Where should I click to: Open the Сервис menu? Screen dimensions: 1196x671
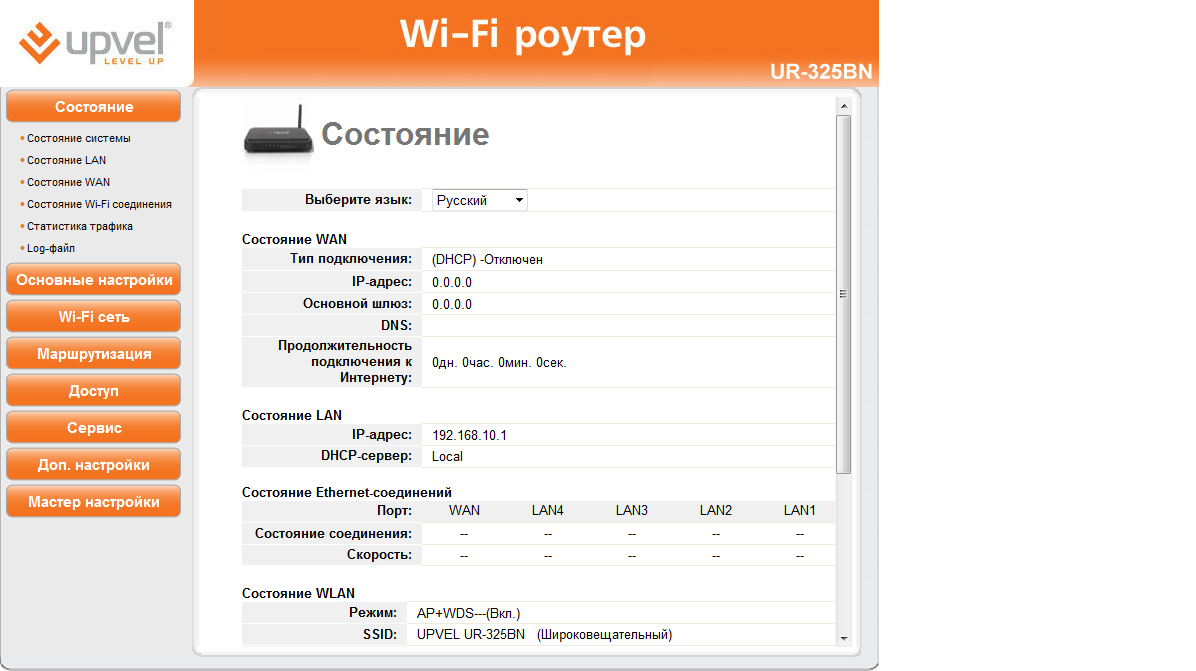point(94,428)
